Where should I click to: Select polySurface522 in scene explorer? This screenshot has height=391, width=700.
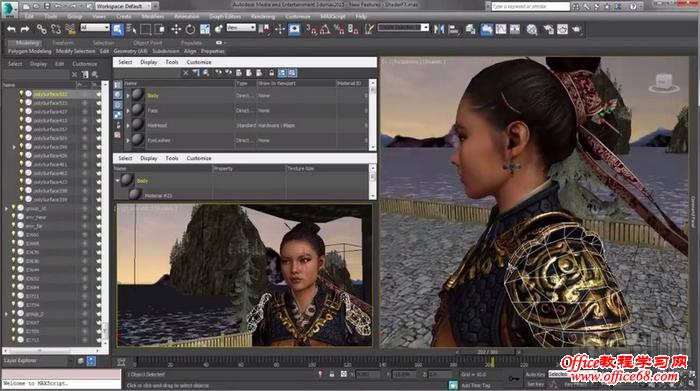(x=50, y=94)
